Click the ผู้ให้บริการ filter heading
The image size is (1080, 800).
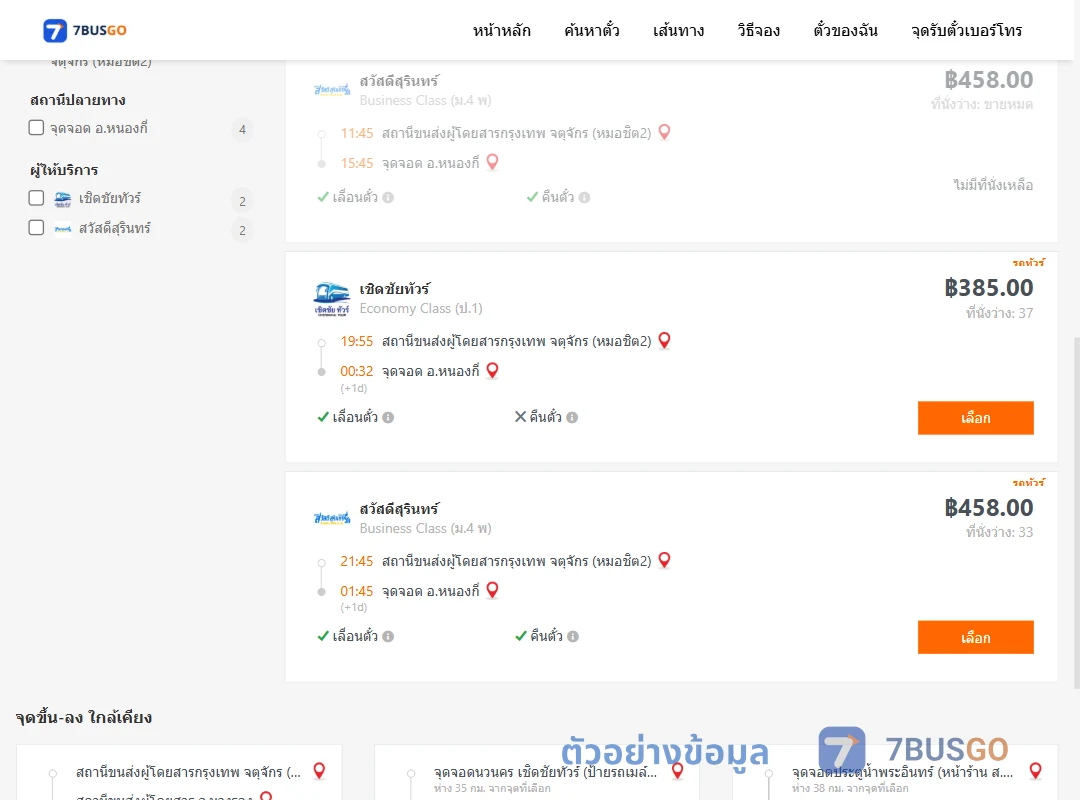coord(64,170)
